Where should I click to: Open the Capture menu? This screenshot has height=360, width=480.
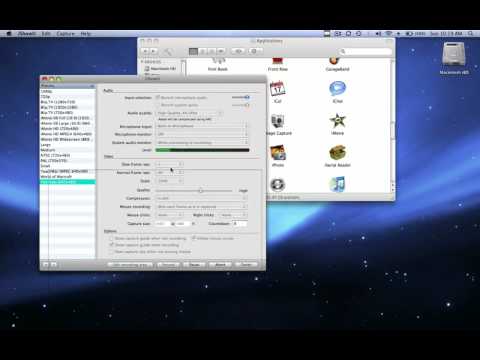(x=65, y=34)
